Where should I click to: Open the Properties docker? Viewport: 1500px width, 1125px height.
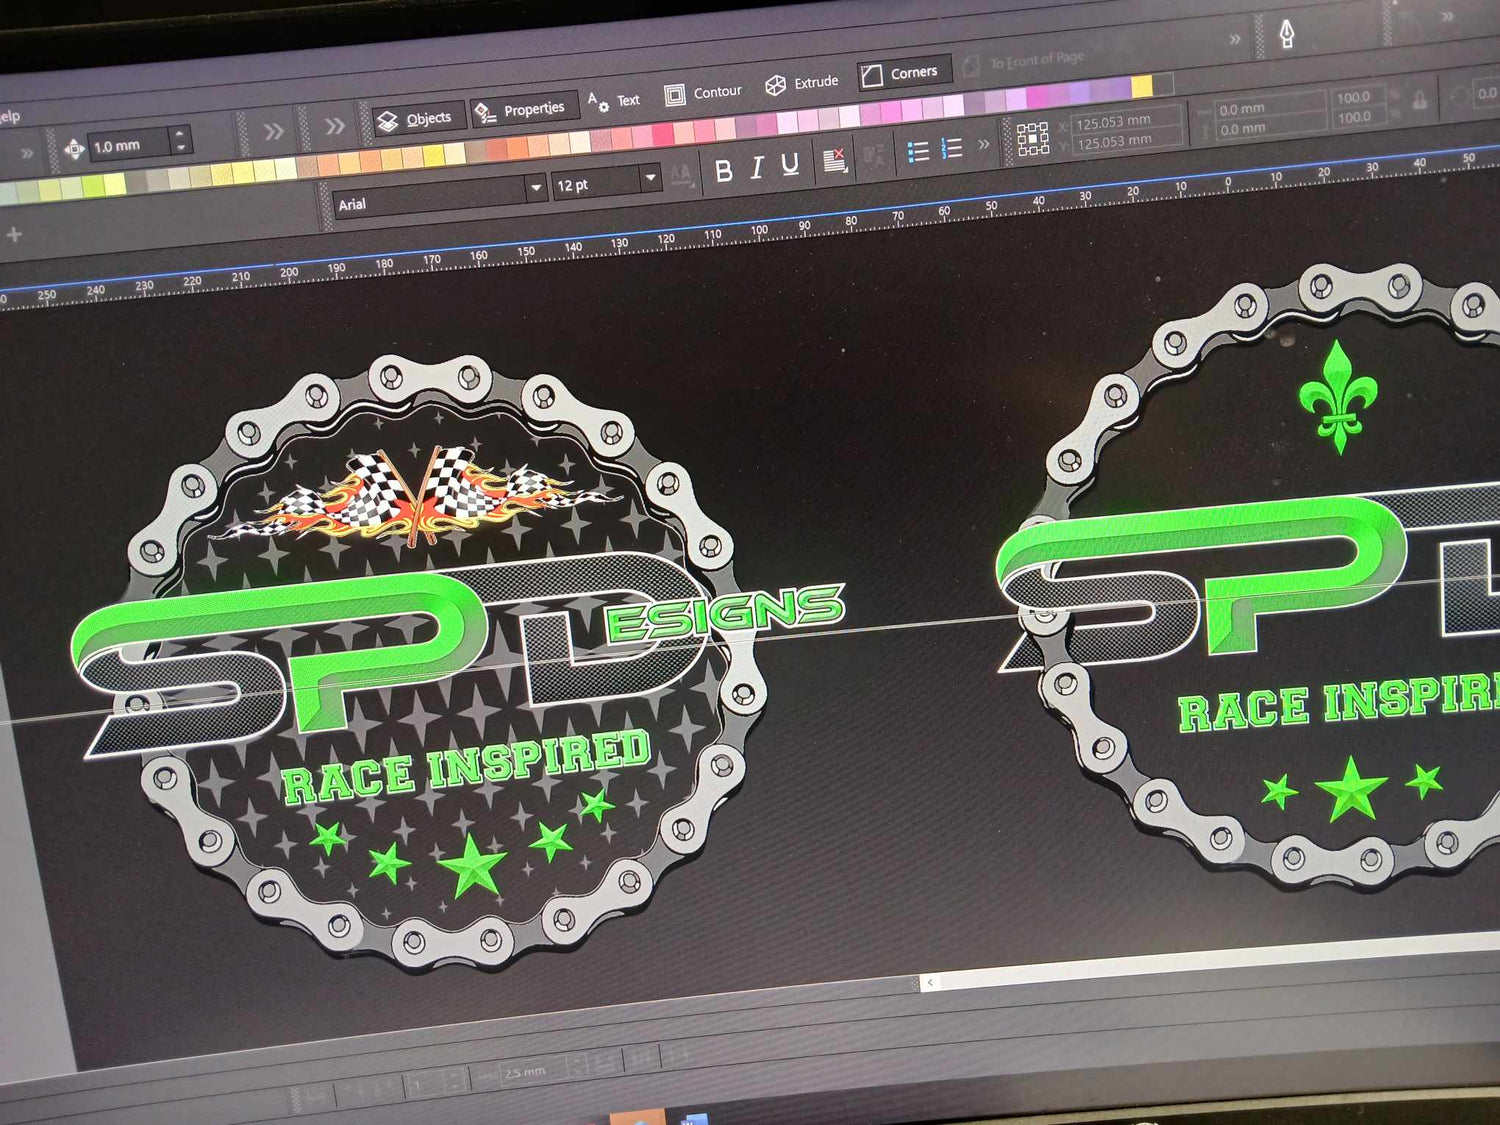coord(521,110)
